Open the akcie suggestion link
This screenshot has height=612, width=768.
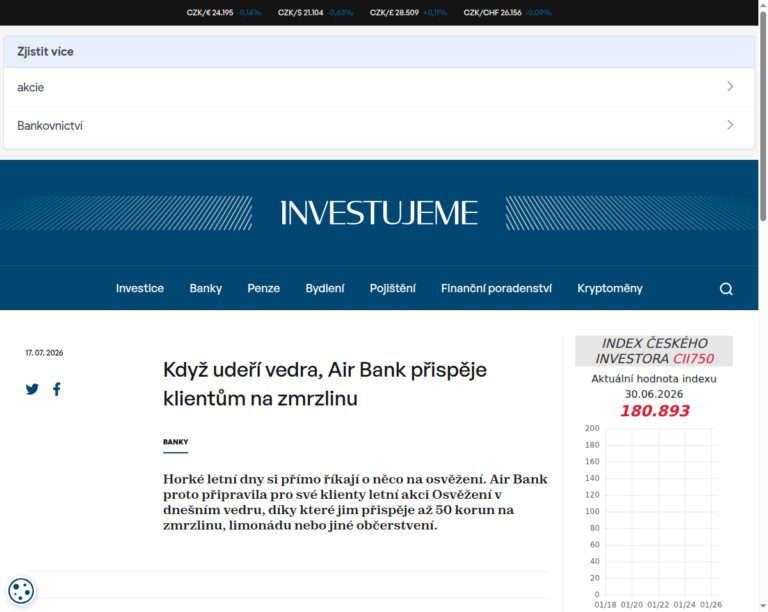click(379, 87)
